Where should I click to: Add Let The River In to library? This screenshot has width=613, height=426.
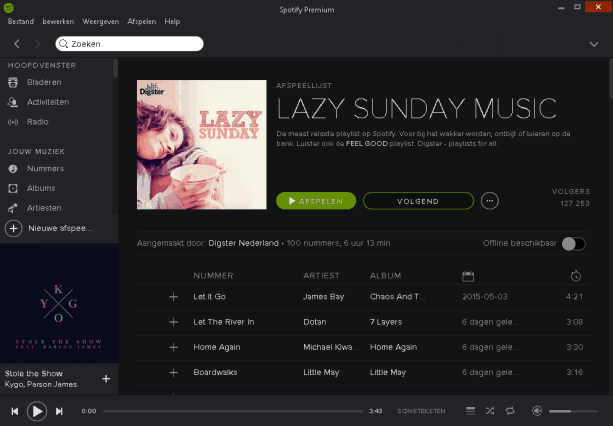174,322
